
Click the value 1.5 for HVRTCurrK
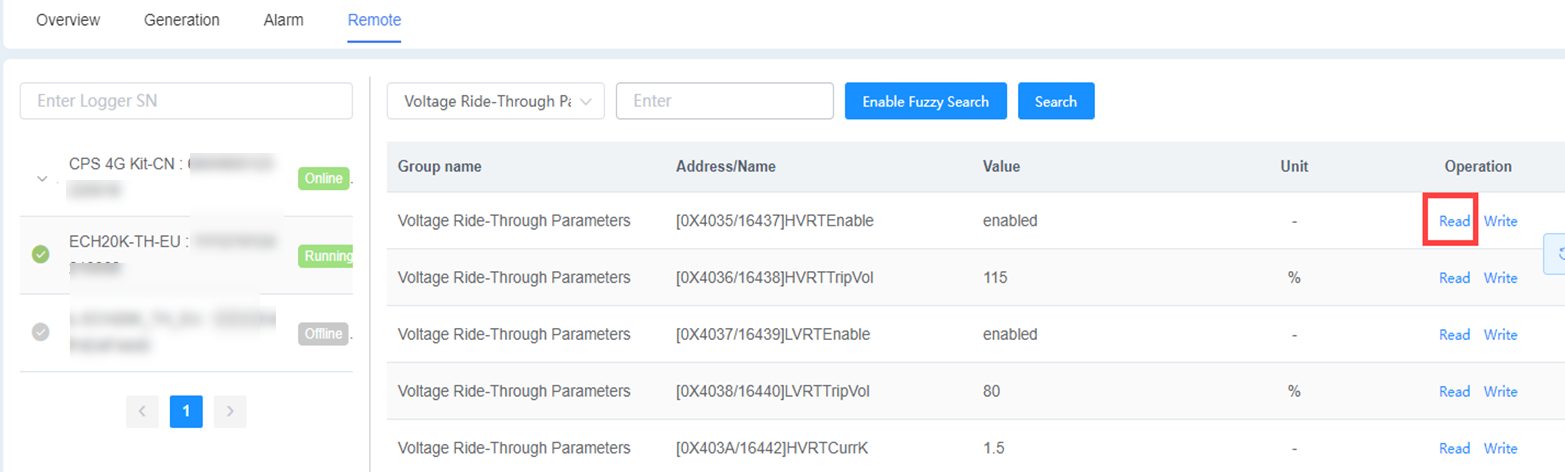[993, 448]
